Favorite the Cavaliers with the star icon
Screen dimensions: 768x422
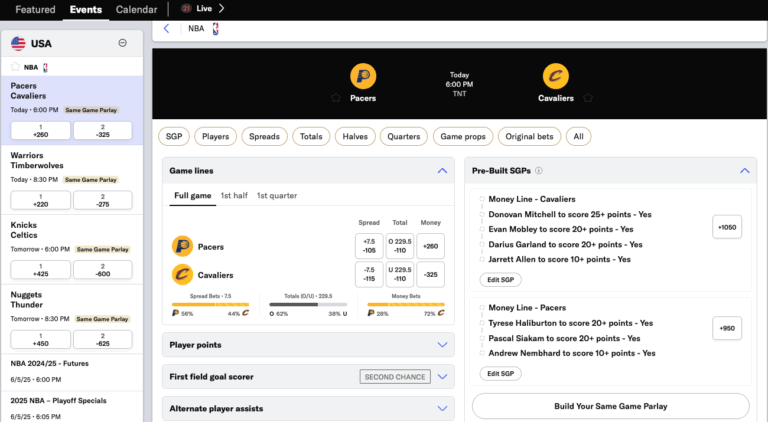[588, 98]
